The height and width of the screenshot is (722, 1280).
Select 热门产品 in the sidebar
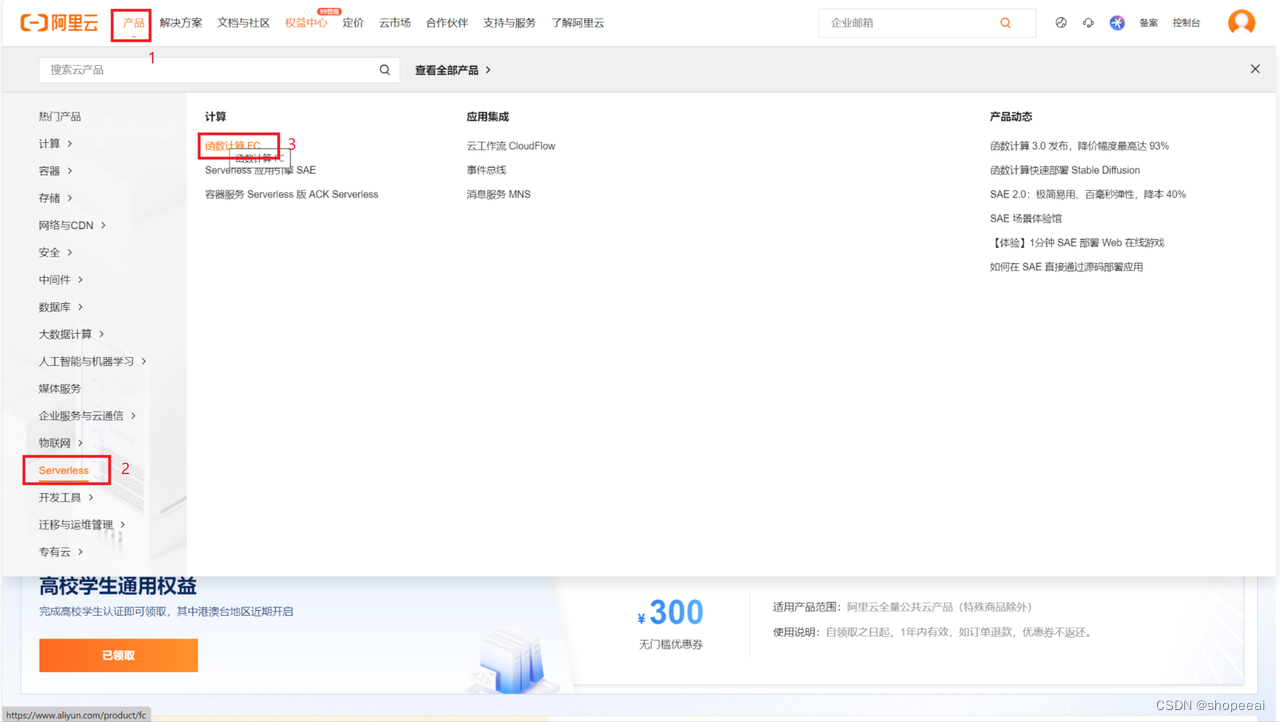[x=60, y=117]
